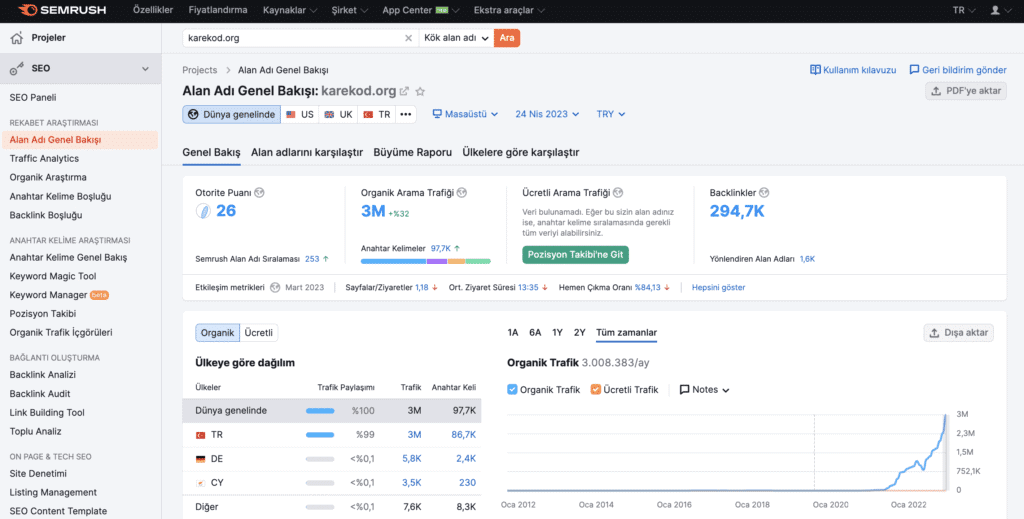The width and height of the screenshot is (1024, 519).
Task: Open the Şirket dropdown menu
Action: pos(349,10)
